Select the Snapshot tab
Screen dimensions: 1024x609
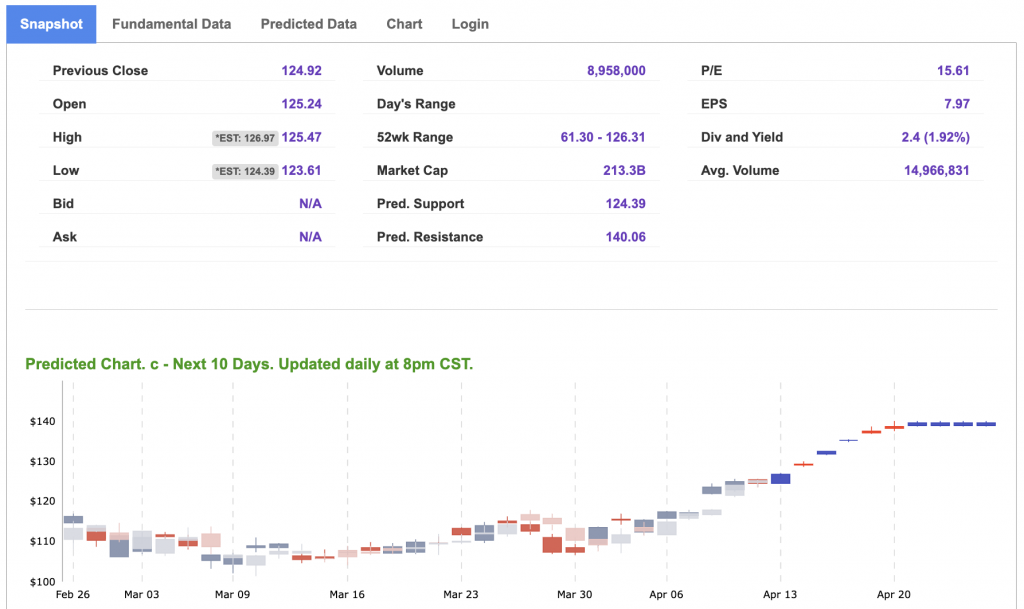tap(51, 24)
